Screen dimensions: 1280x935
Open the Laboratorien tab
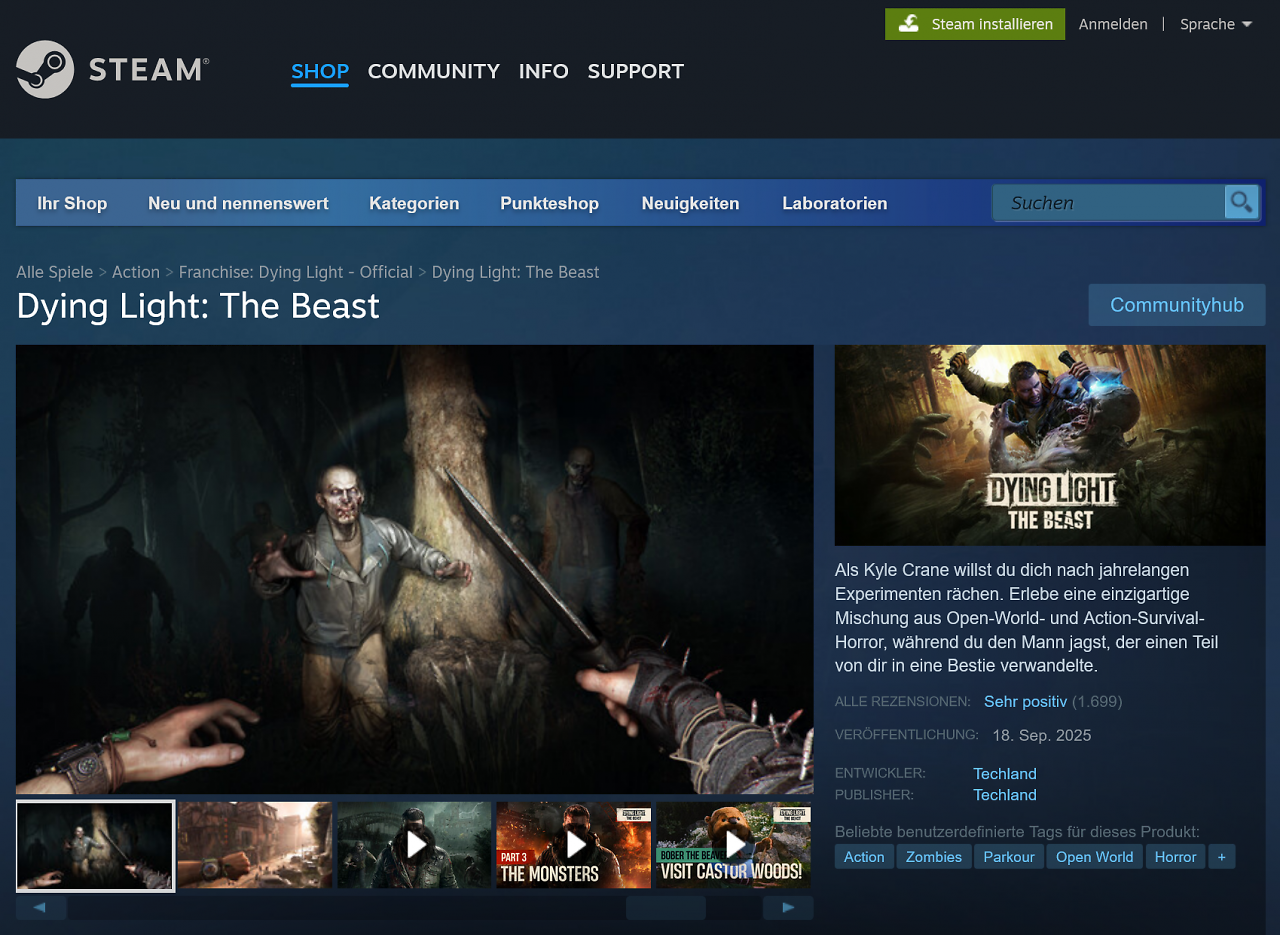835,203
